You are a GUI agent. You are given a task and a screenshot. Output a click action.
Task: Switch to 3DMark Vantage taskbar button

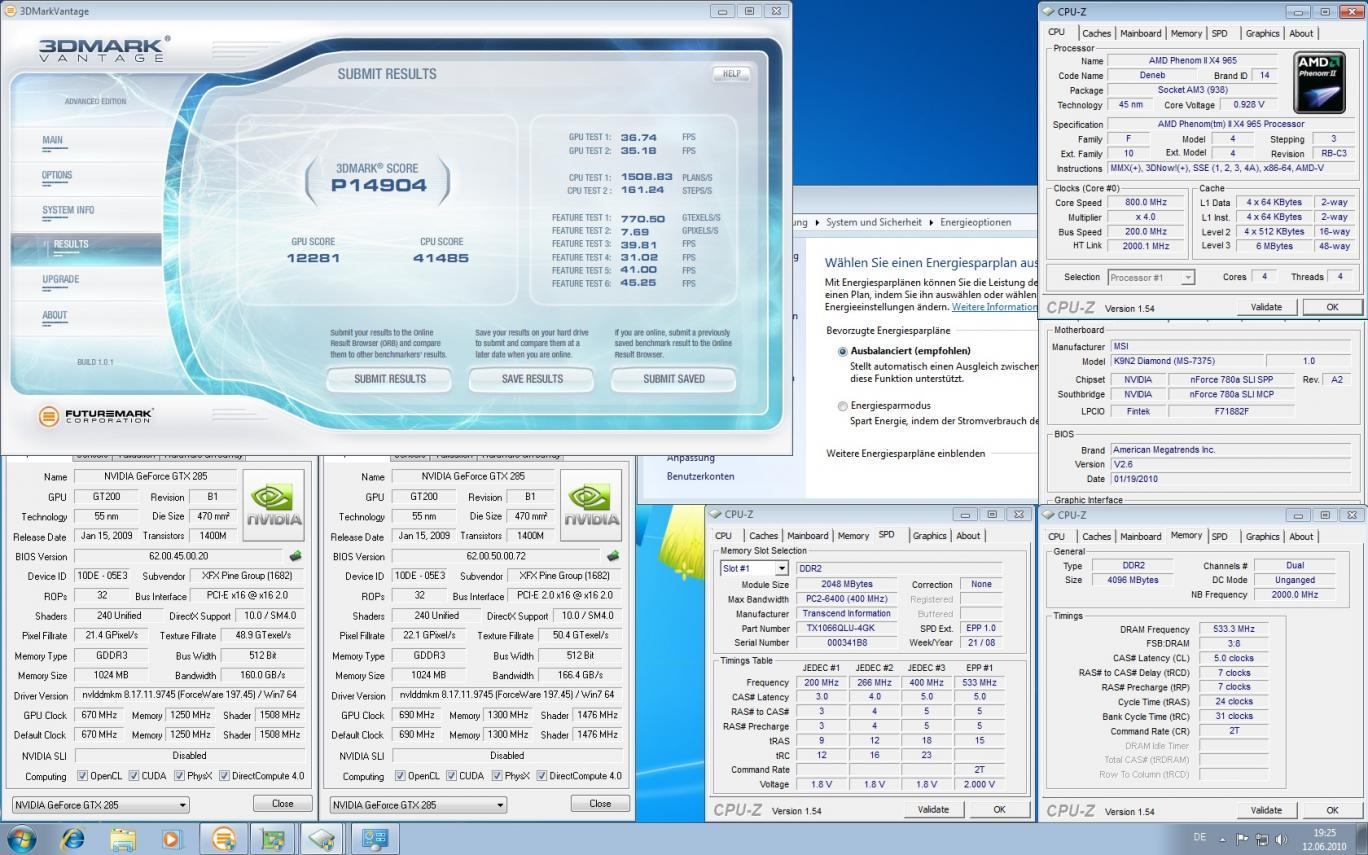coord(223,838)
